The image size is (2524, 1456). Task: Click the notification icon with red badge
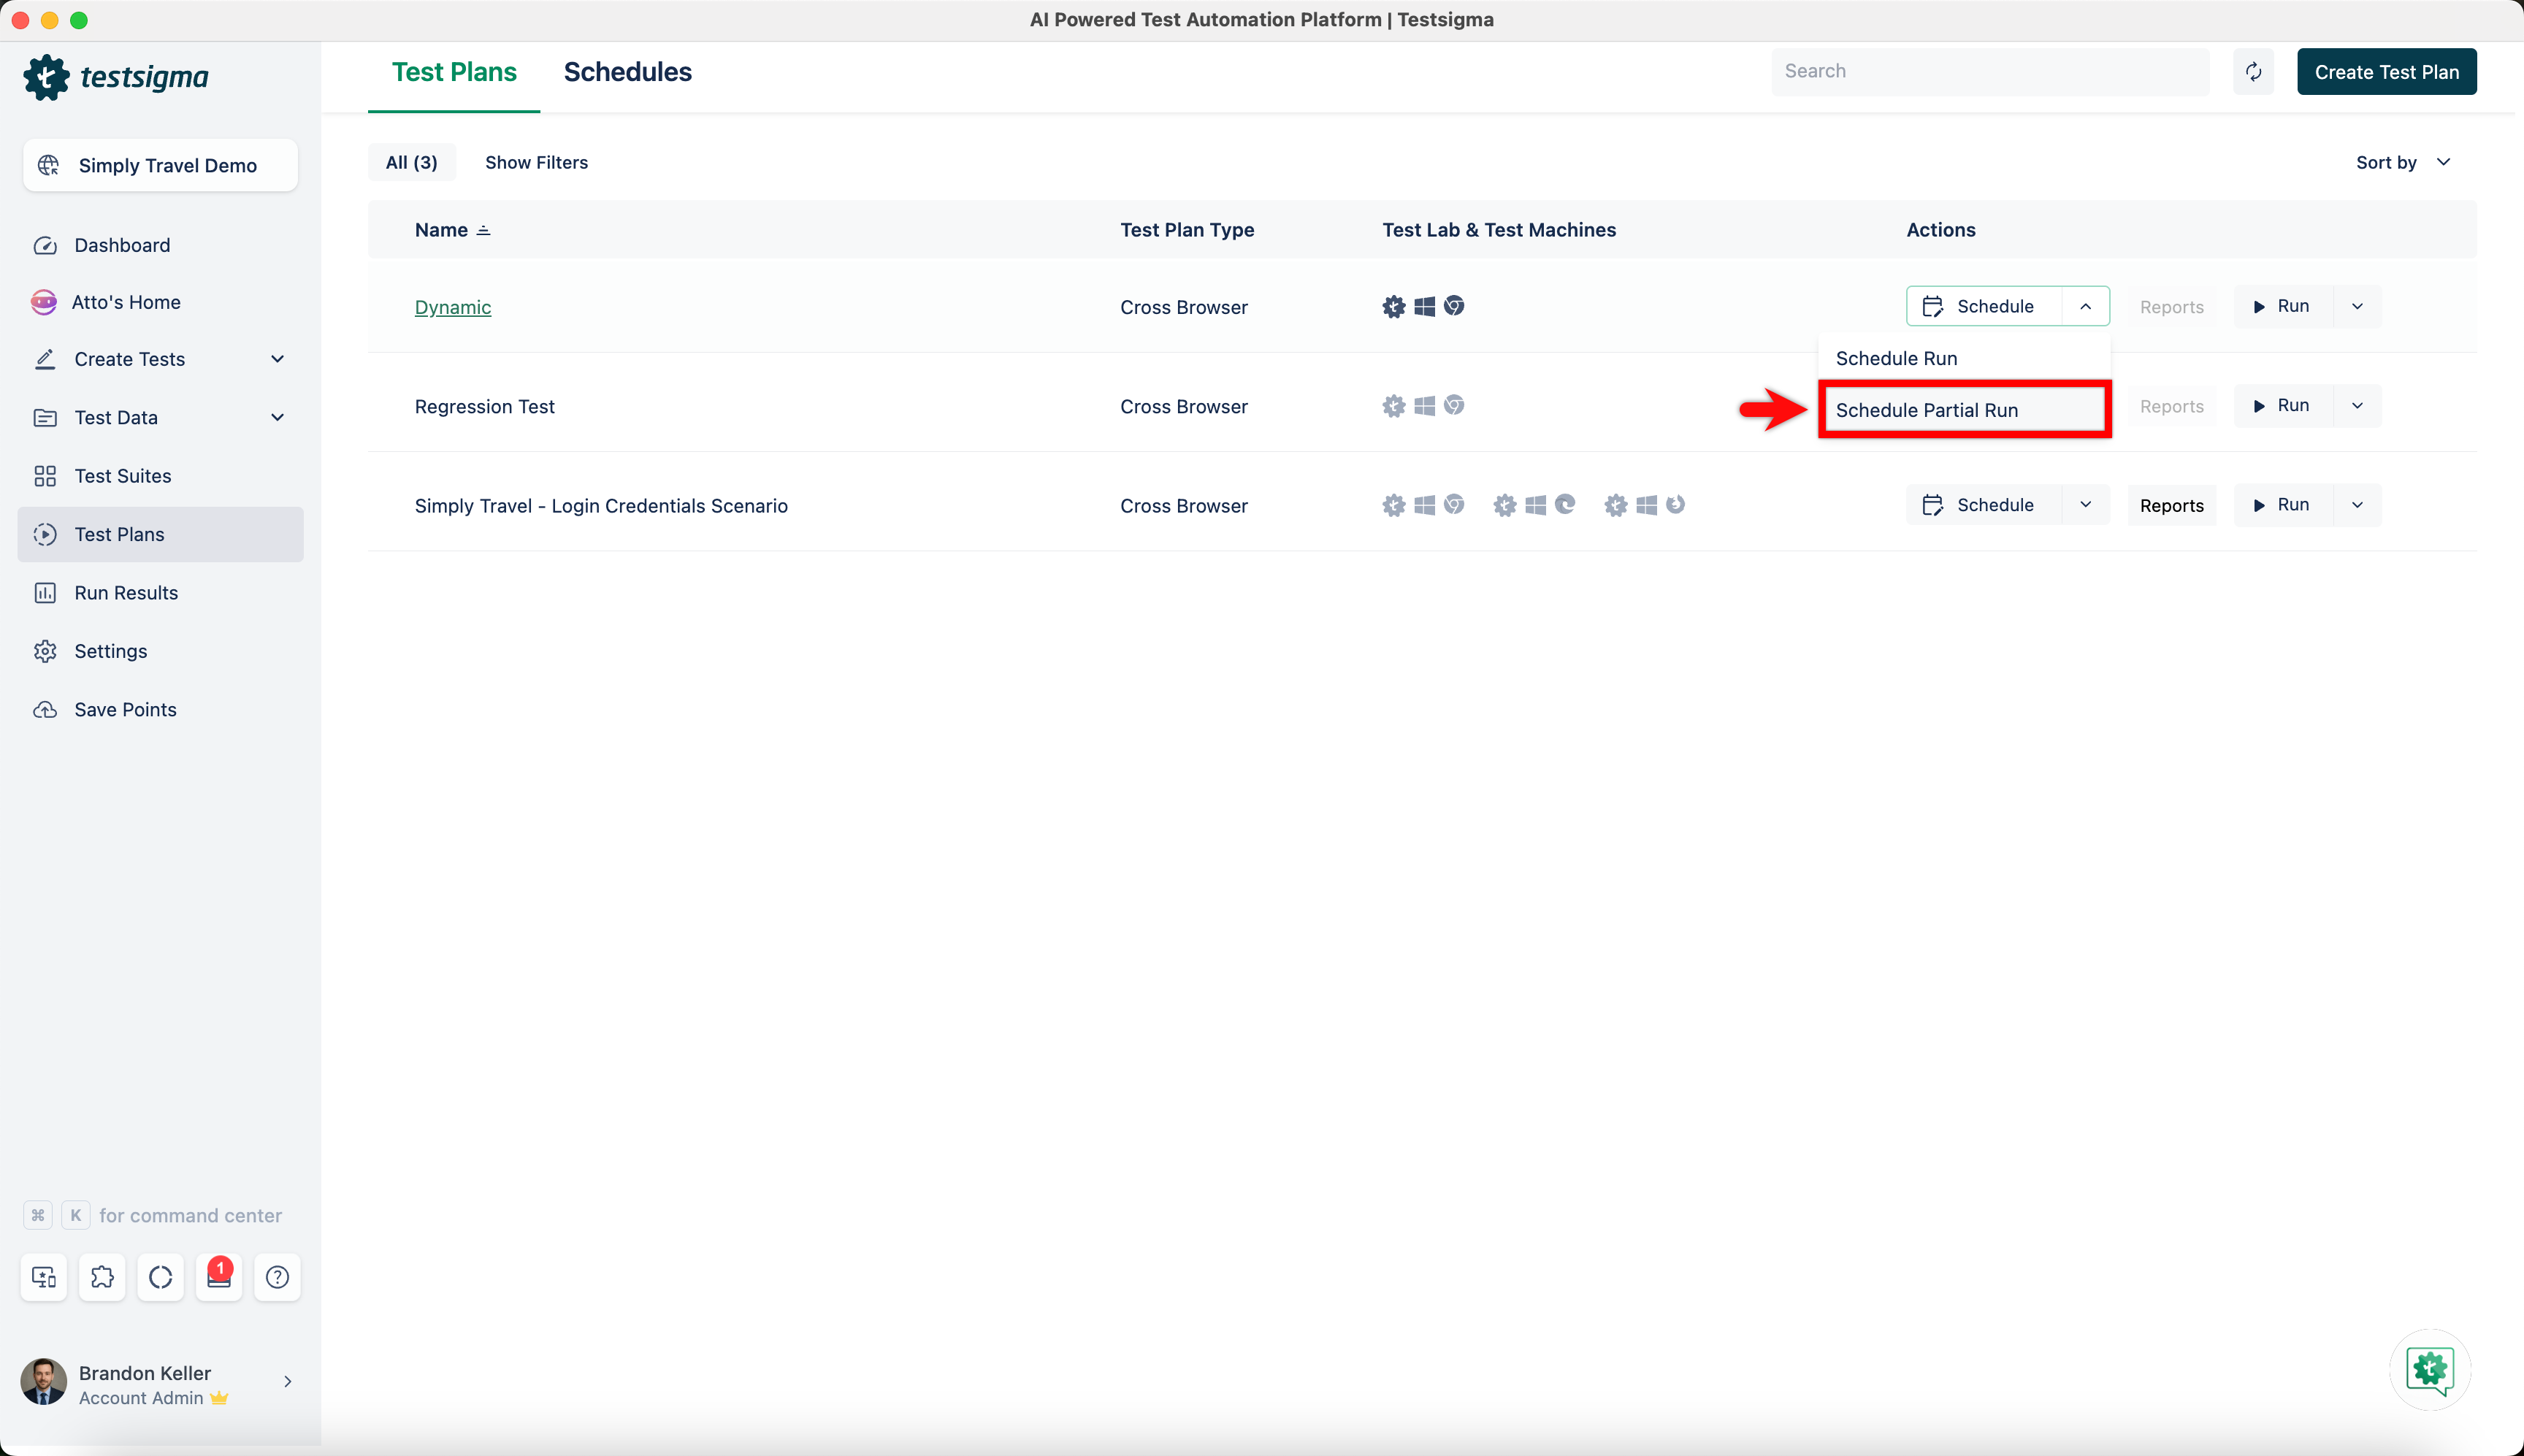(x=219, y=1277)
